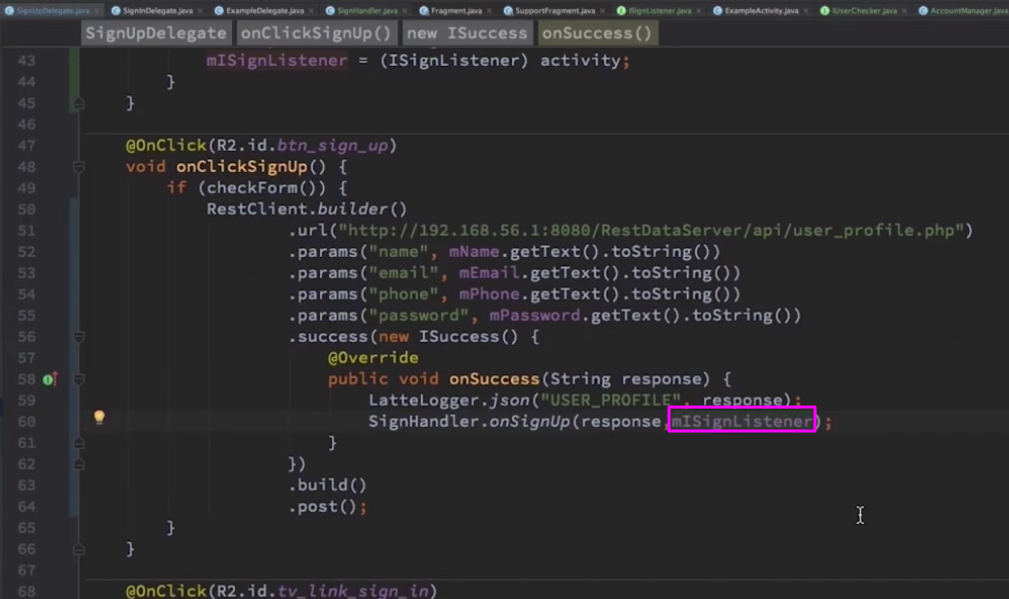Image resolution: width=1009 pixels, height=599 pixels.
Task: Click fold end marker at line 66
Action: coord(79,549)
